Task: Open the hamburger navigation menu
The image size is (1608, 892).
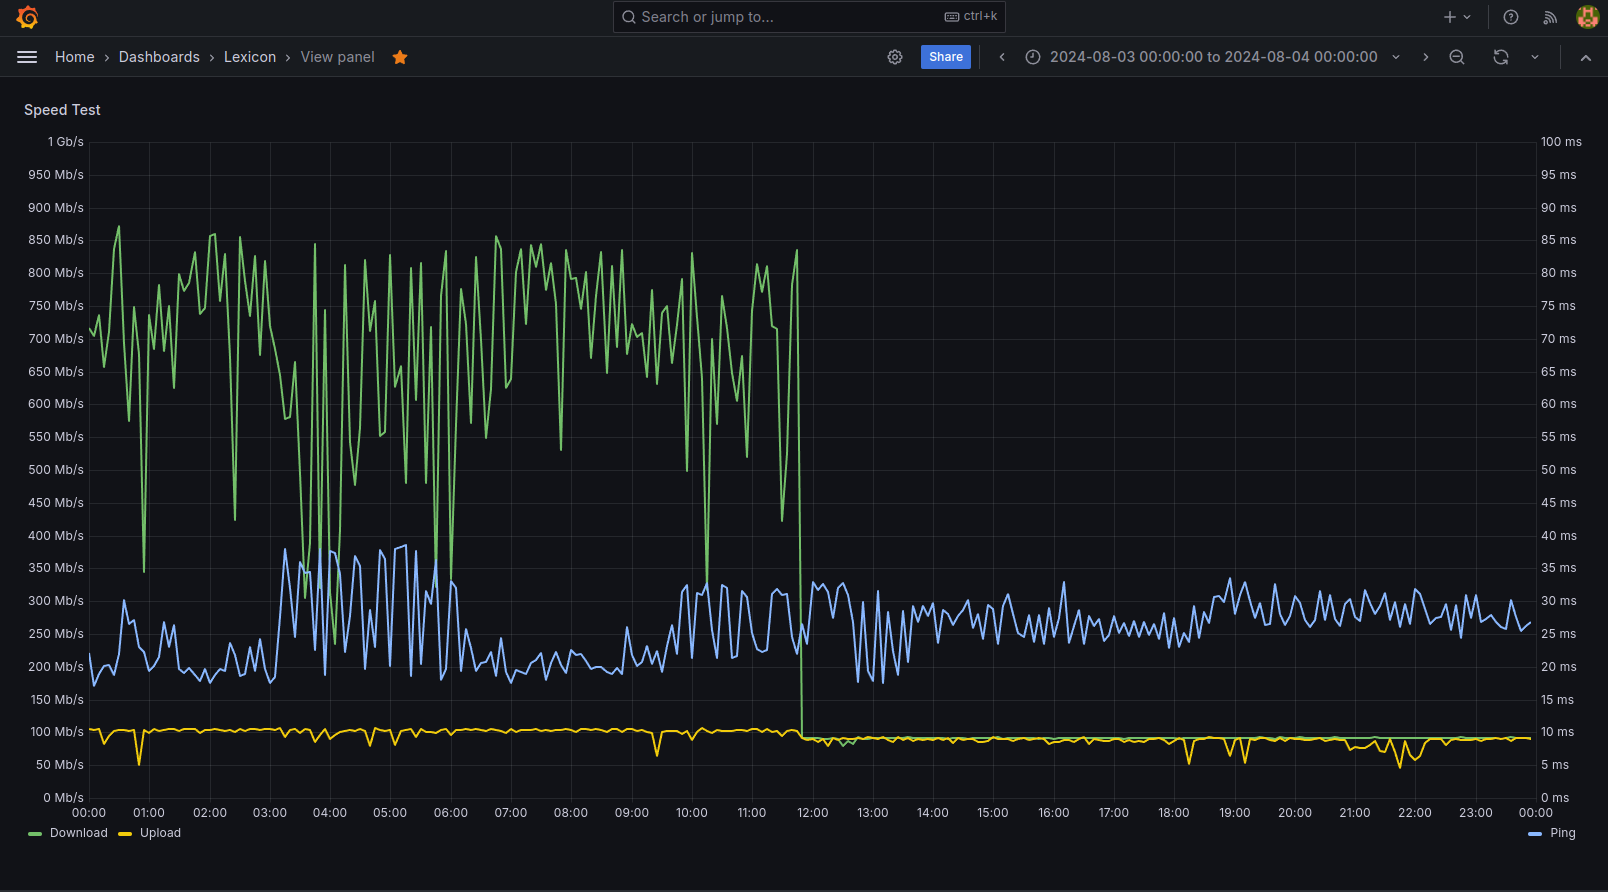Action: tap(27, 57)
